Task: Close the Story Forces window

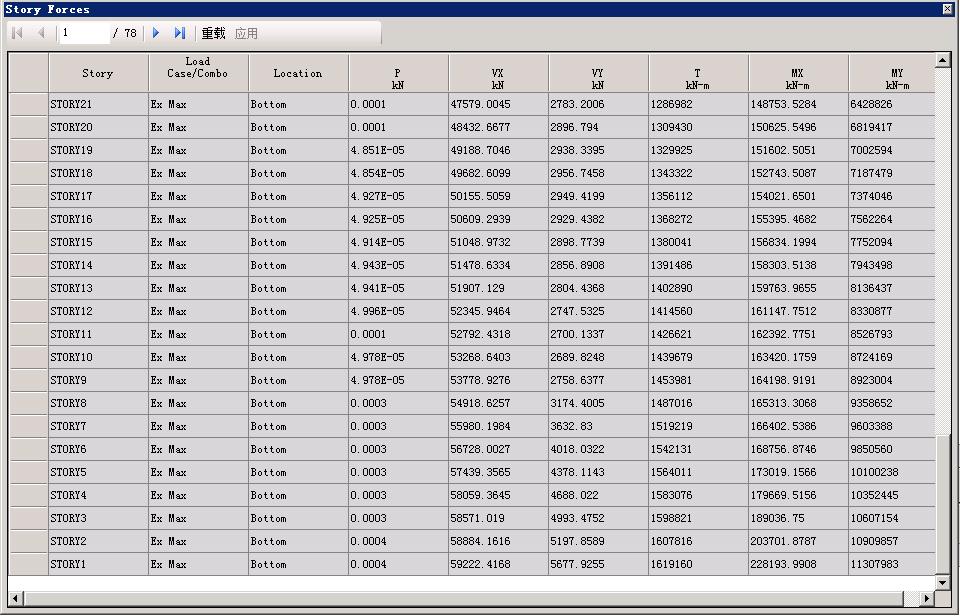Action: click(x=948, y=9)
